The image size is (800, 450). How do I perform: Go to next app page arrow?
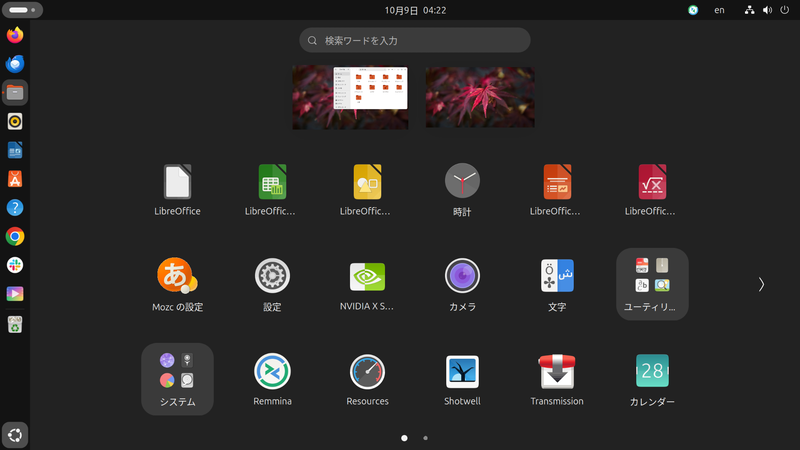point(761,284)
